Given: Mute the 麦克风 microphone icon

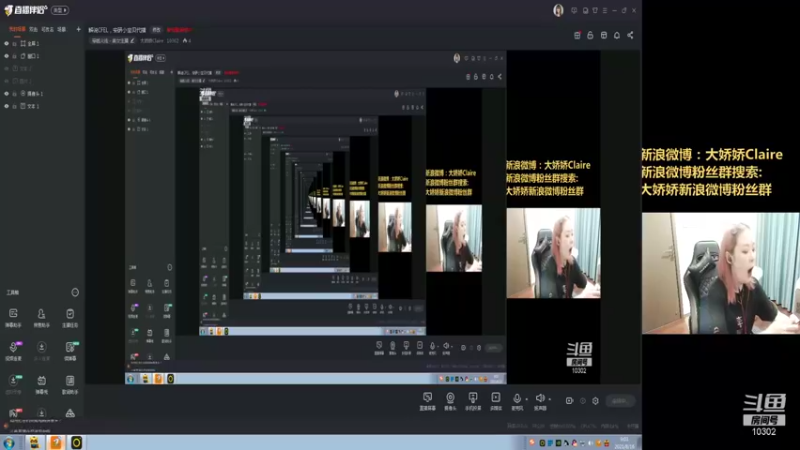Looking at the screenshot, I should (x=517, y=398).
